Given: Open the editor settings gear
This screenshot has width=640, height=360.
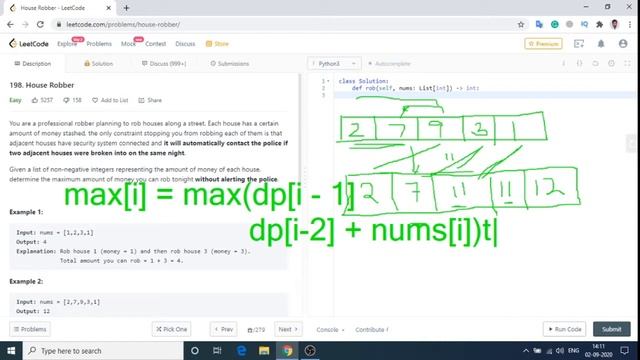Looking at the screenshot, I should (x=611, y=64).
